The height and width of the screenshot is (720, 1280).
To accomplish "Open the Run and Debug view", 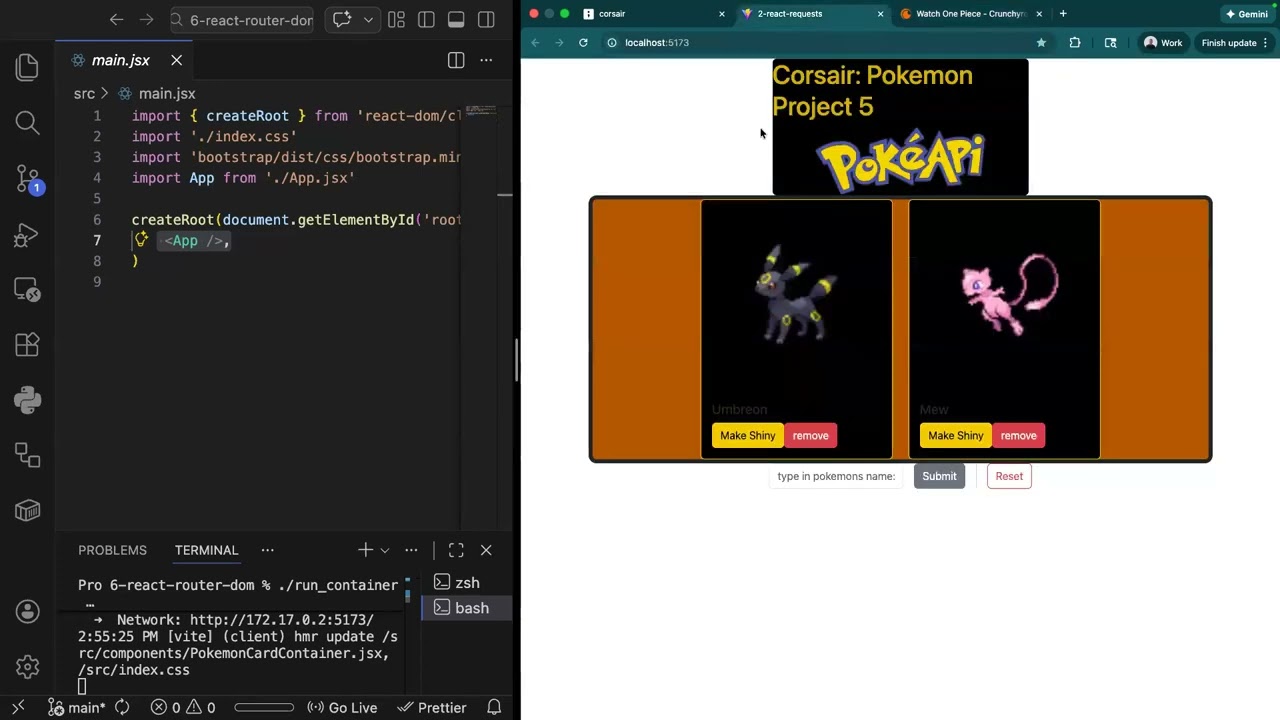I will coord(27,235).
